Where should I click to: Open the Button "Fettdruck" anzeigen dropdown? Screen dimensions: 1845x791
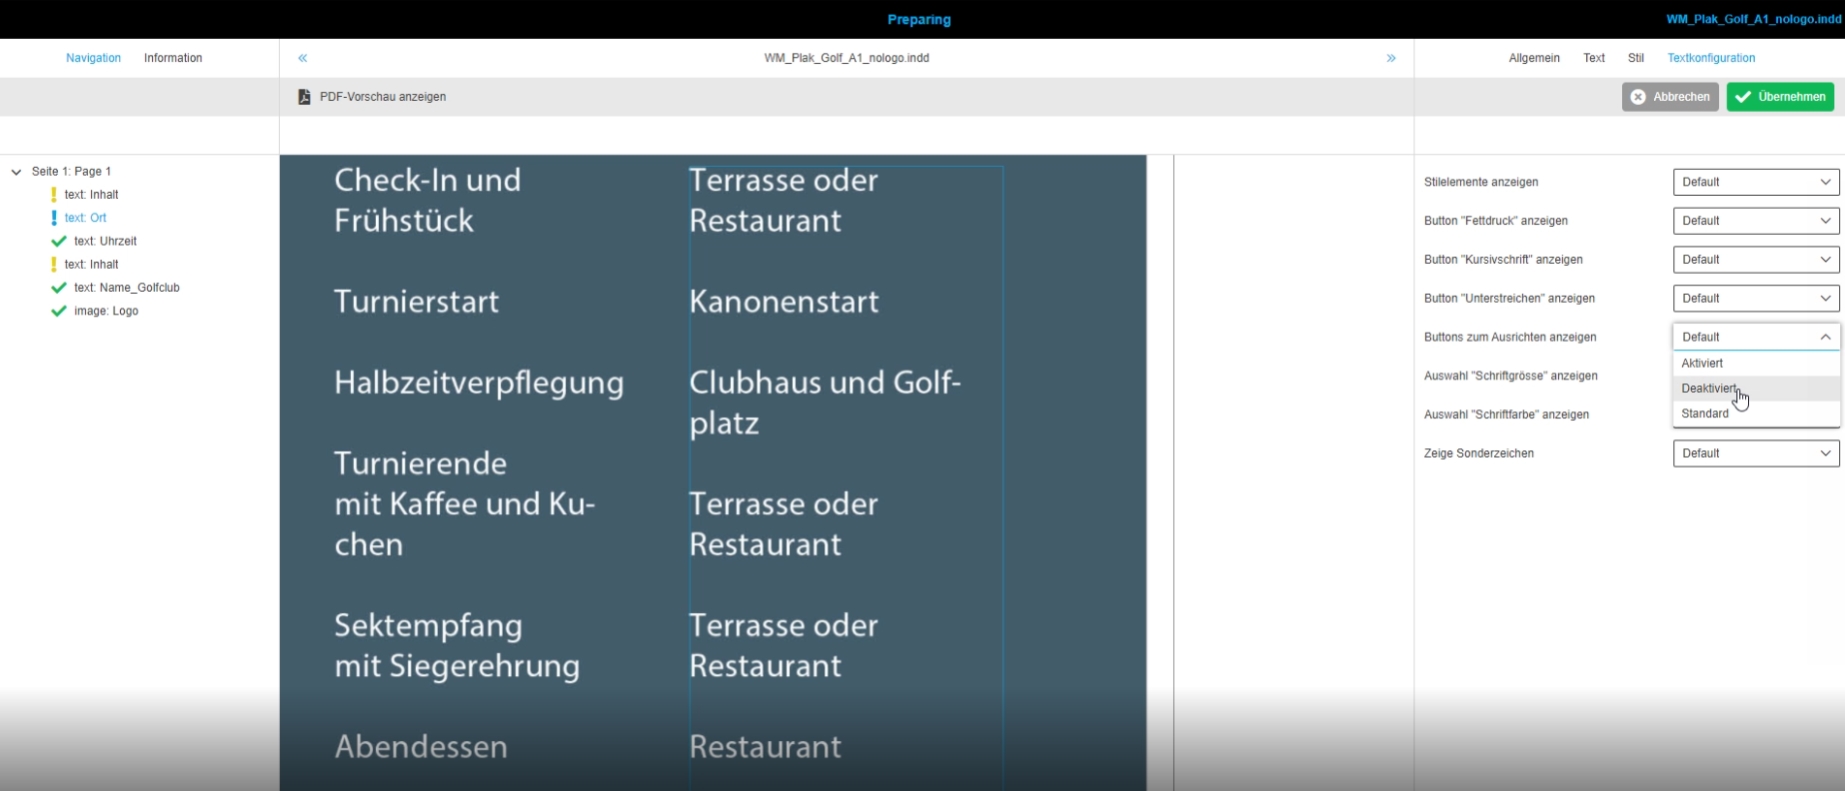[x=1755, y=221]
